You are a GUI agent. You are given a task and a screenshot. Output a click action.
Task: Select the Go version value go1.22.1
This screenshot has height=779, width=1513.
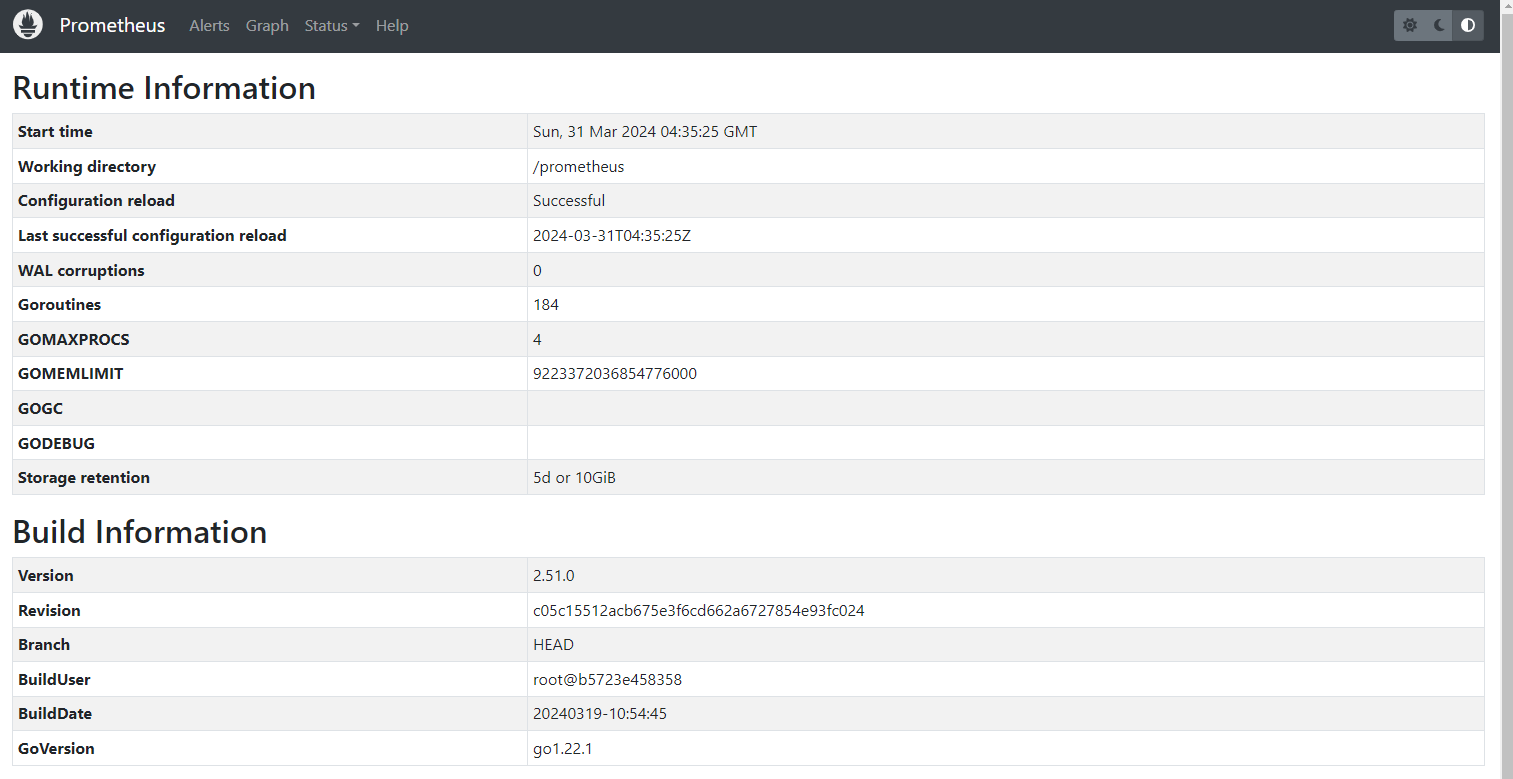[563, 749]
